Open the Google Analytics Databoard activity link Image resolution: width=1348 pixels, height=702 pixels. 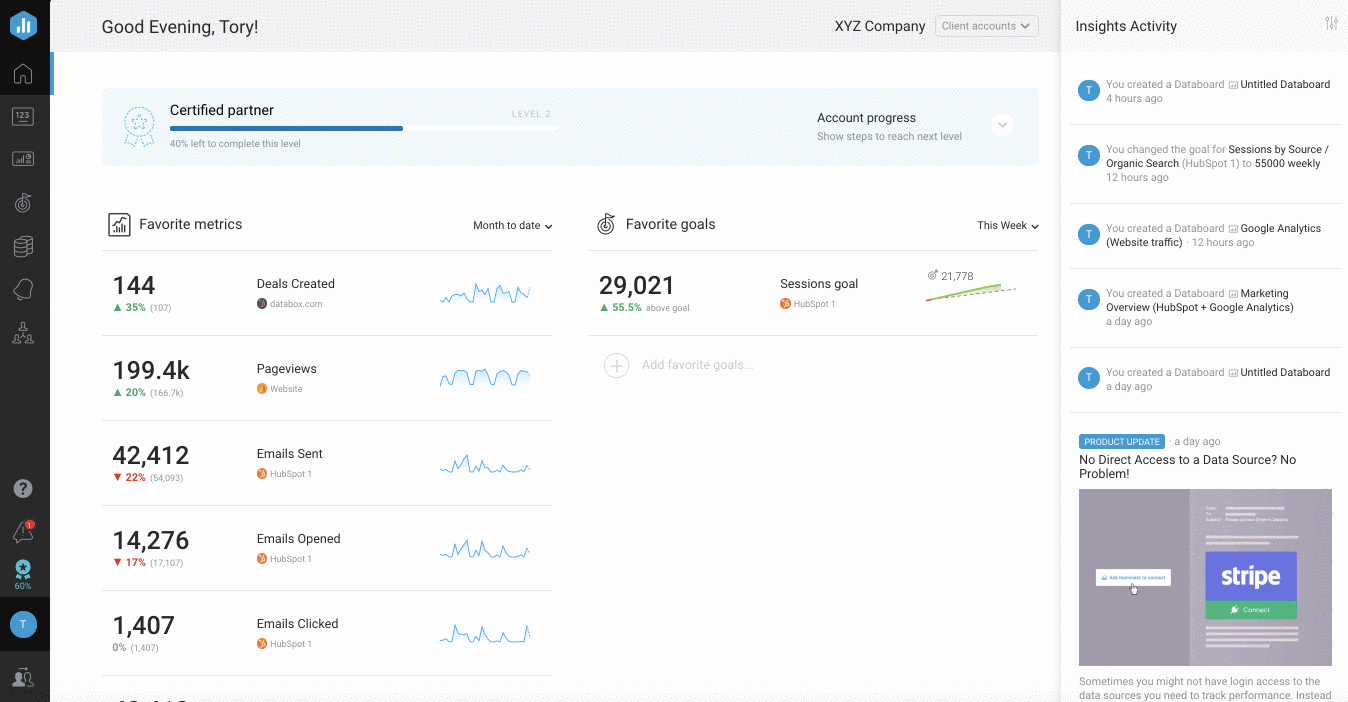(1280, 229)
